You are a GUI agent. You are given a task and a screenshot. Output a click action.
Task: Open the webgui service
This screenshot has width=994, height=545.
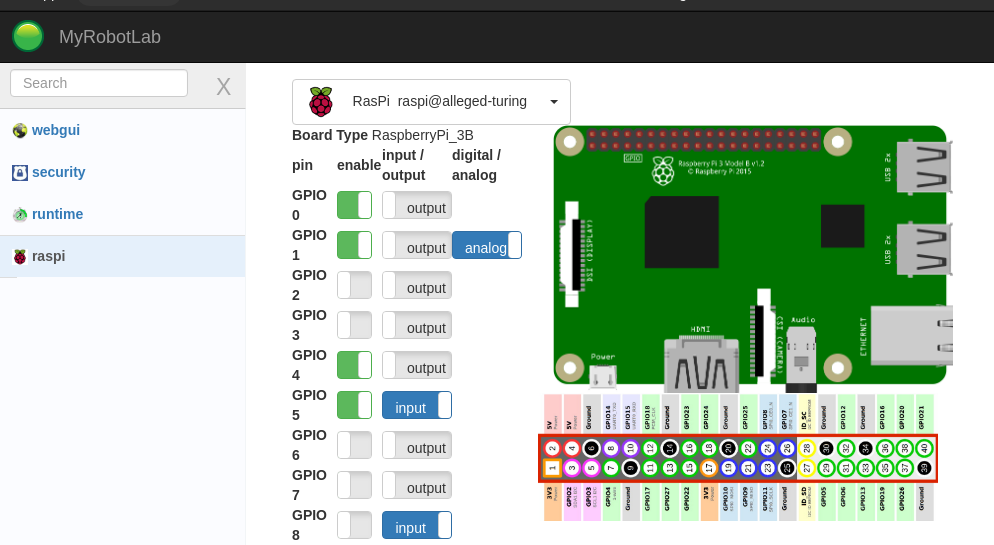point(56,130)
